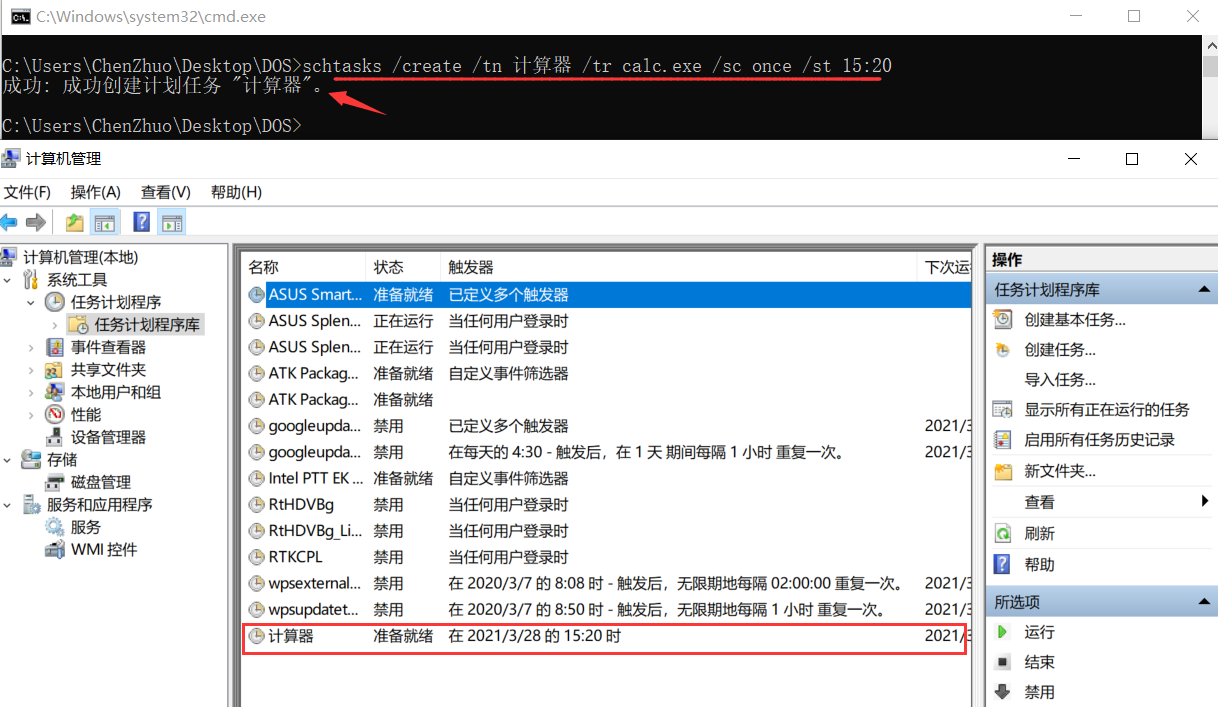Viewport: 1218px width, 707px height.
Task: Run the selected task via 运行 play icon
Action: click(1001, 632)
